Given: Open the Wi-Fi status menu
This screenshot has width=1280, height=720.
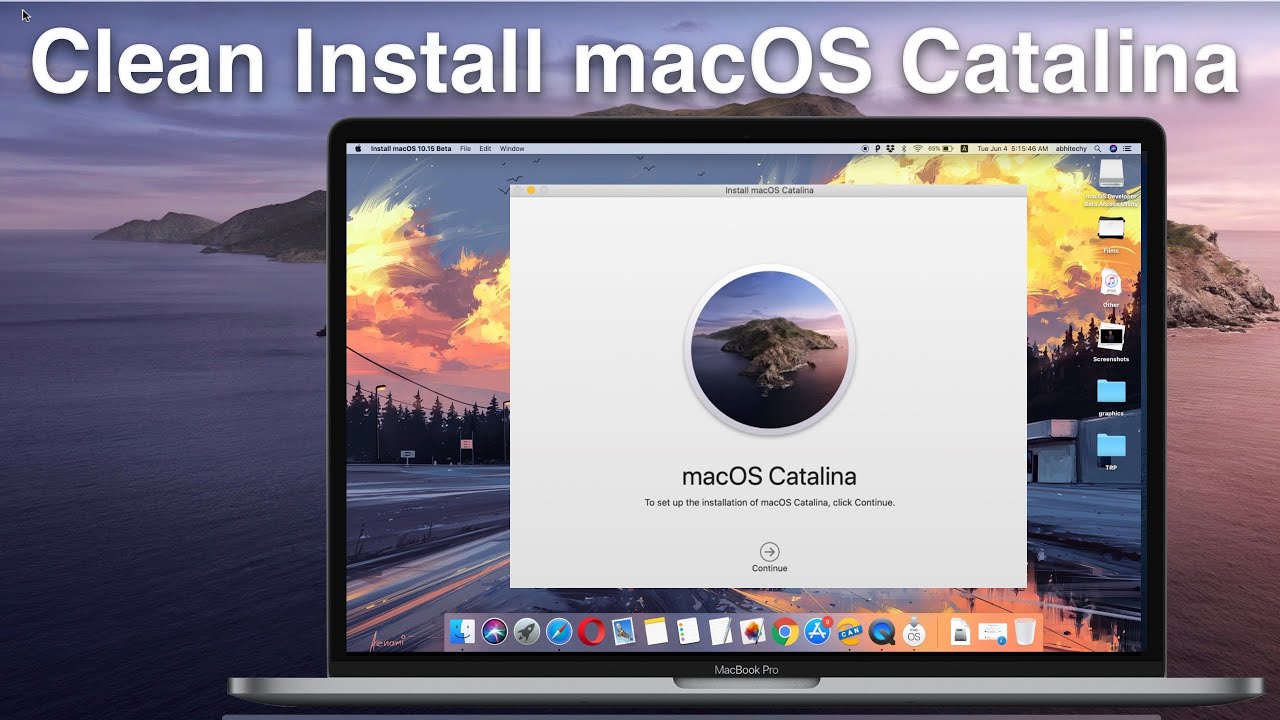Looking at the screenshot, I should click(918, 148).
